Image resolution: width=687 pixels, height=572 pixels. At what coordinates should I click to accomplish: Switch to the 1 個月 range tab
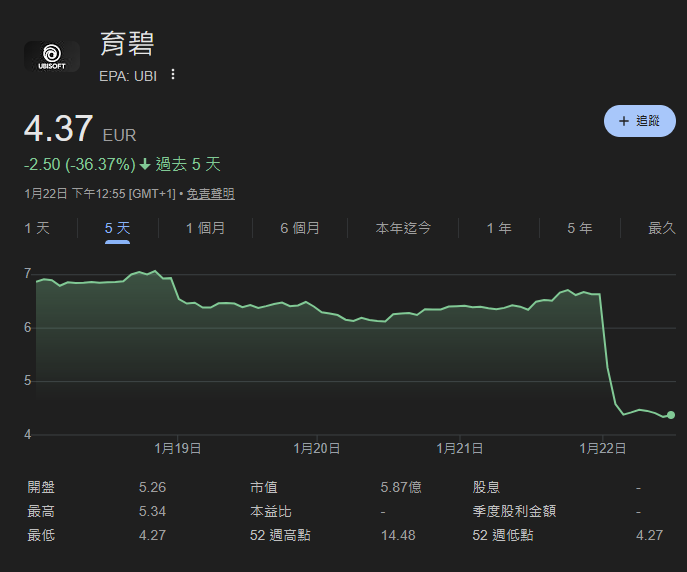pos(205,228)
